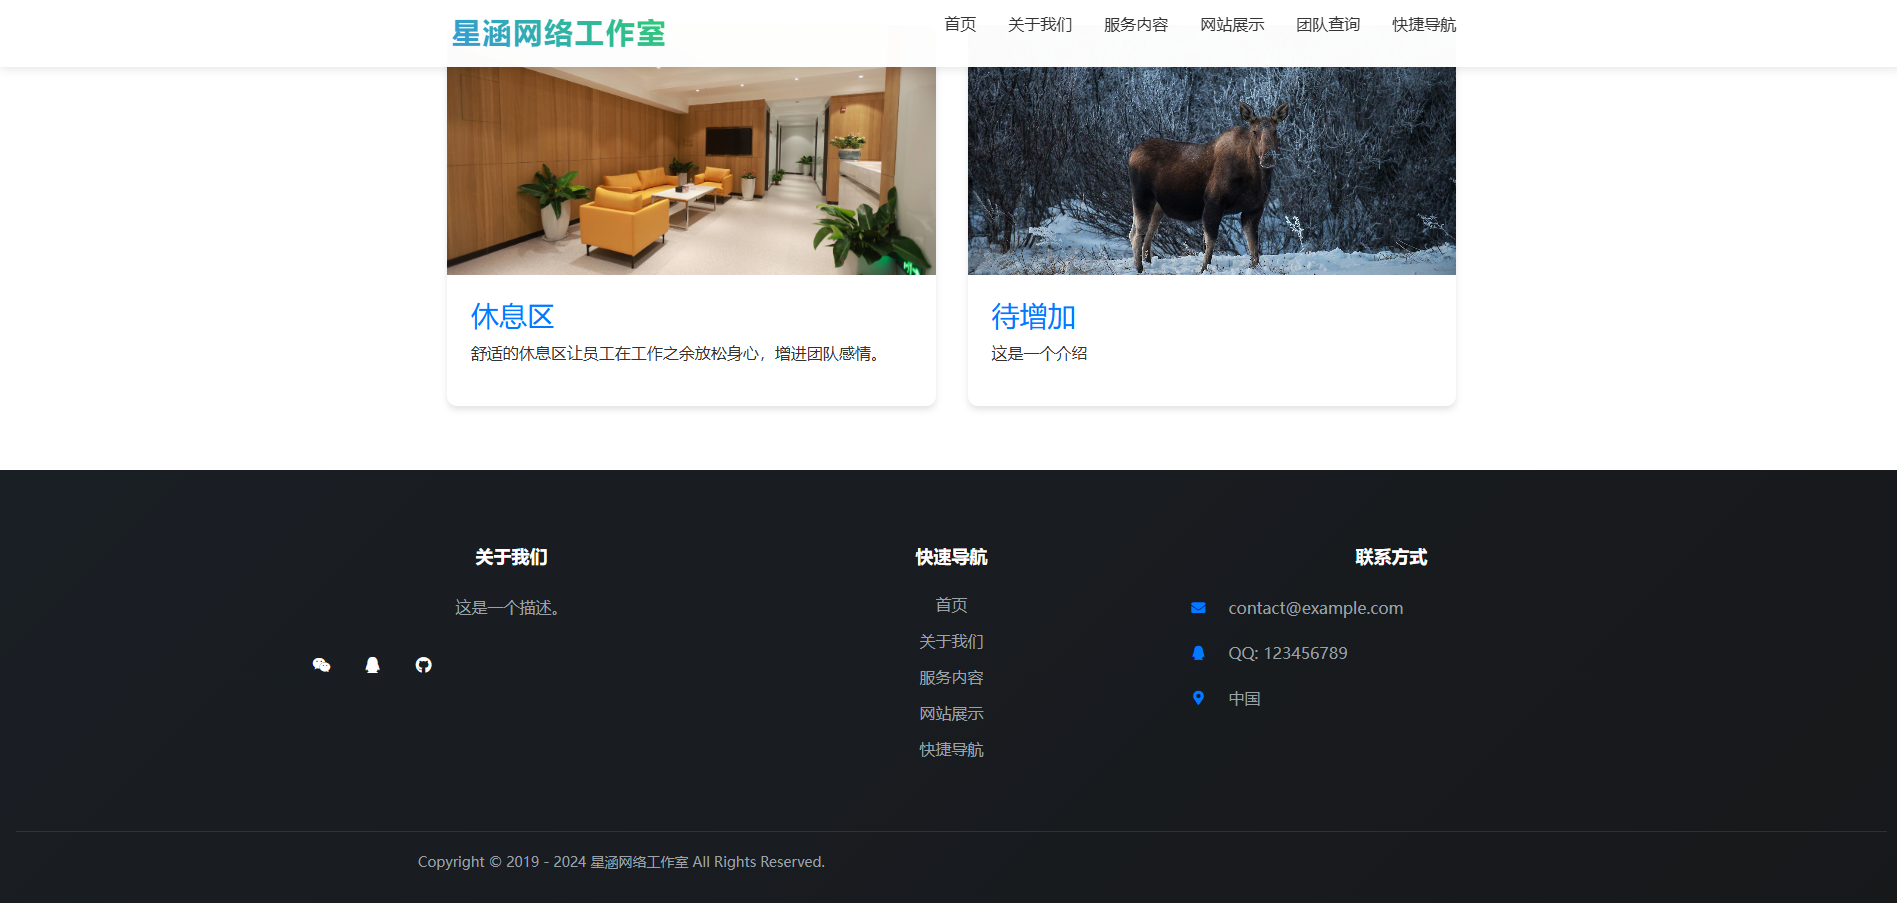The image size is (1897, 903).
Task: Open 网站展示 from the header menu
Action: pos(1232,25)
